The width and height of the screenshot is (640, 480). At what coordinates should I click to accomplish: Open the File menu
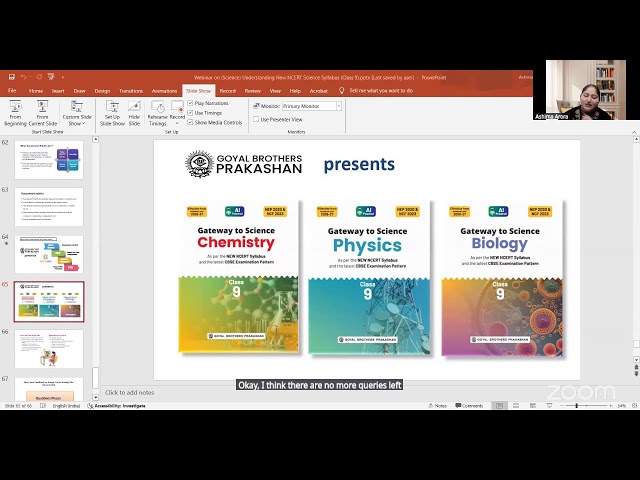point(12,91)
